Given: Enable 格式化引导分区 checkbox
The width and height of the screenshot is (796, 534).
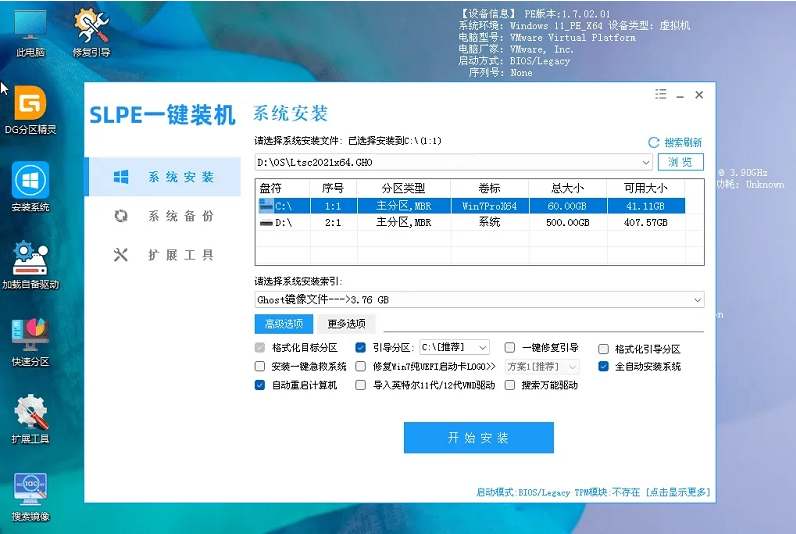Looking at the screenshot, I should click(603, 349).
